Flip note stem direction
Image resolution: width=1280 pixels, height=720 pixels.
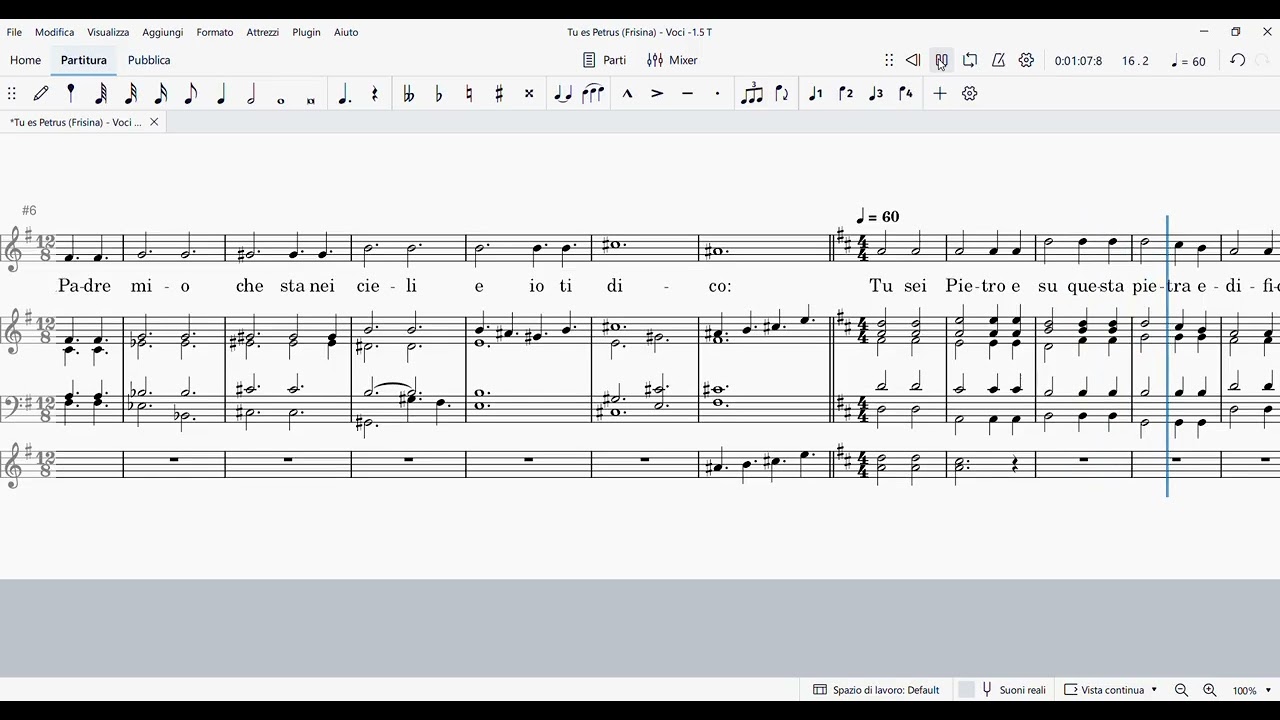(782, 93)
